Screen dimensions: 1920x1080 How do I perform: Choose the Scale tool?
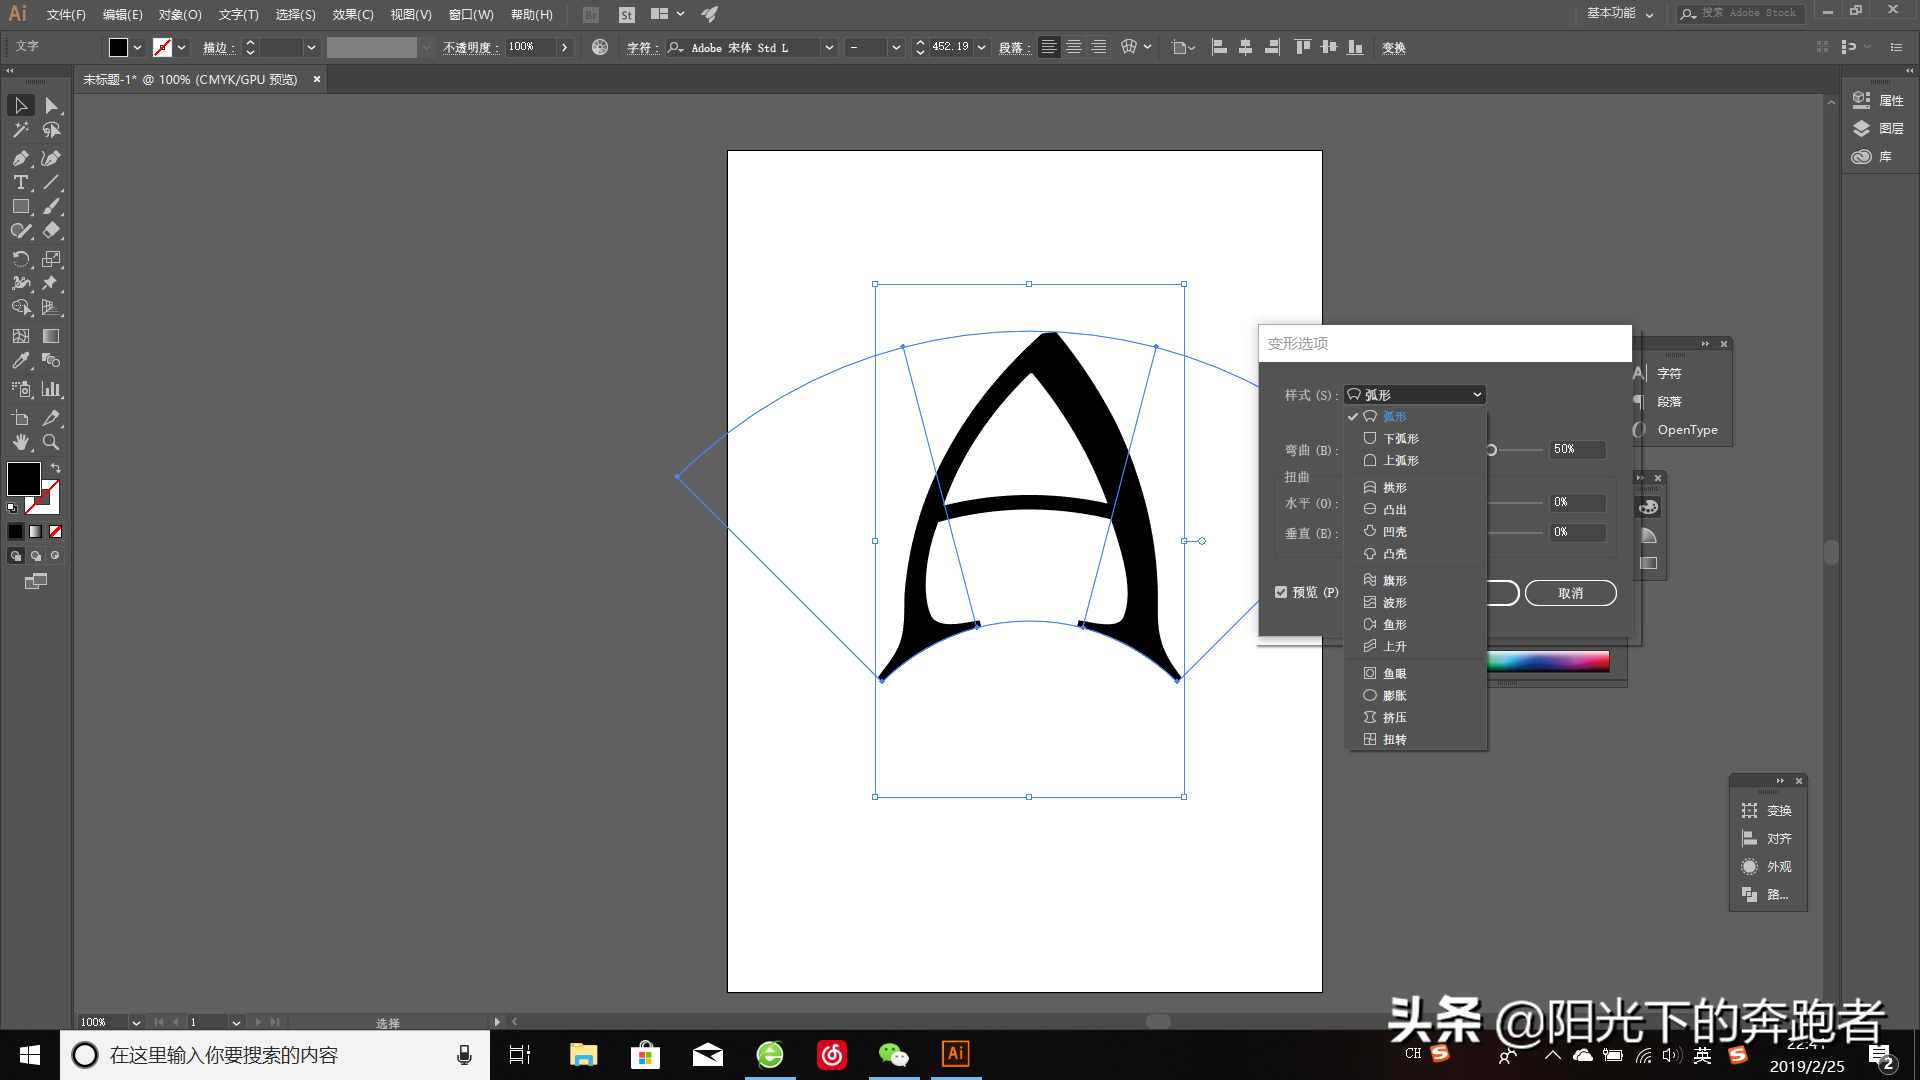point(51,259)
